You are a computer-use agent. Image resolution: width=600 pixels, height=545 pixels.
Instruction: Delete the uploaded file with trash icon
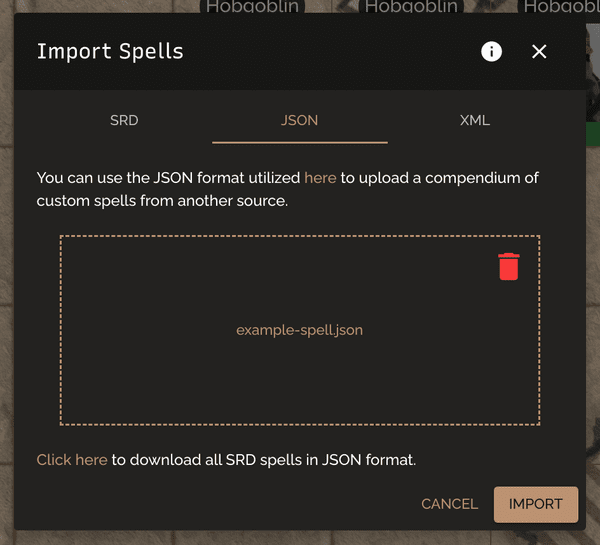pyautogui.click(x=509, y=266)
